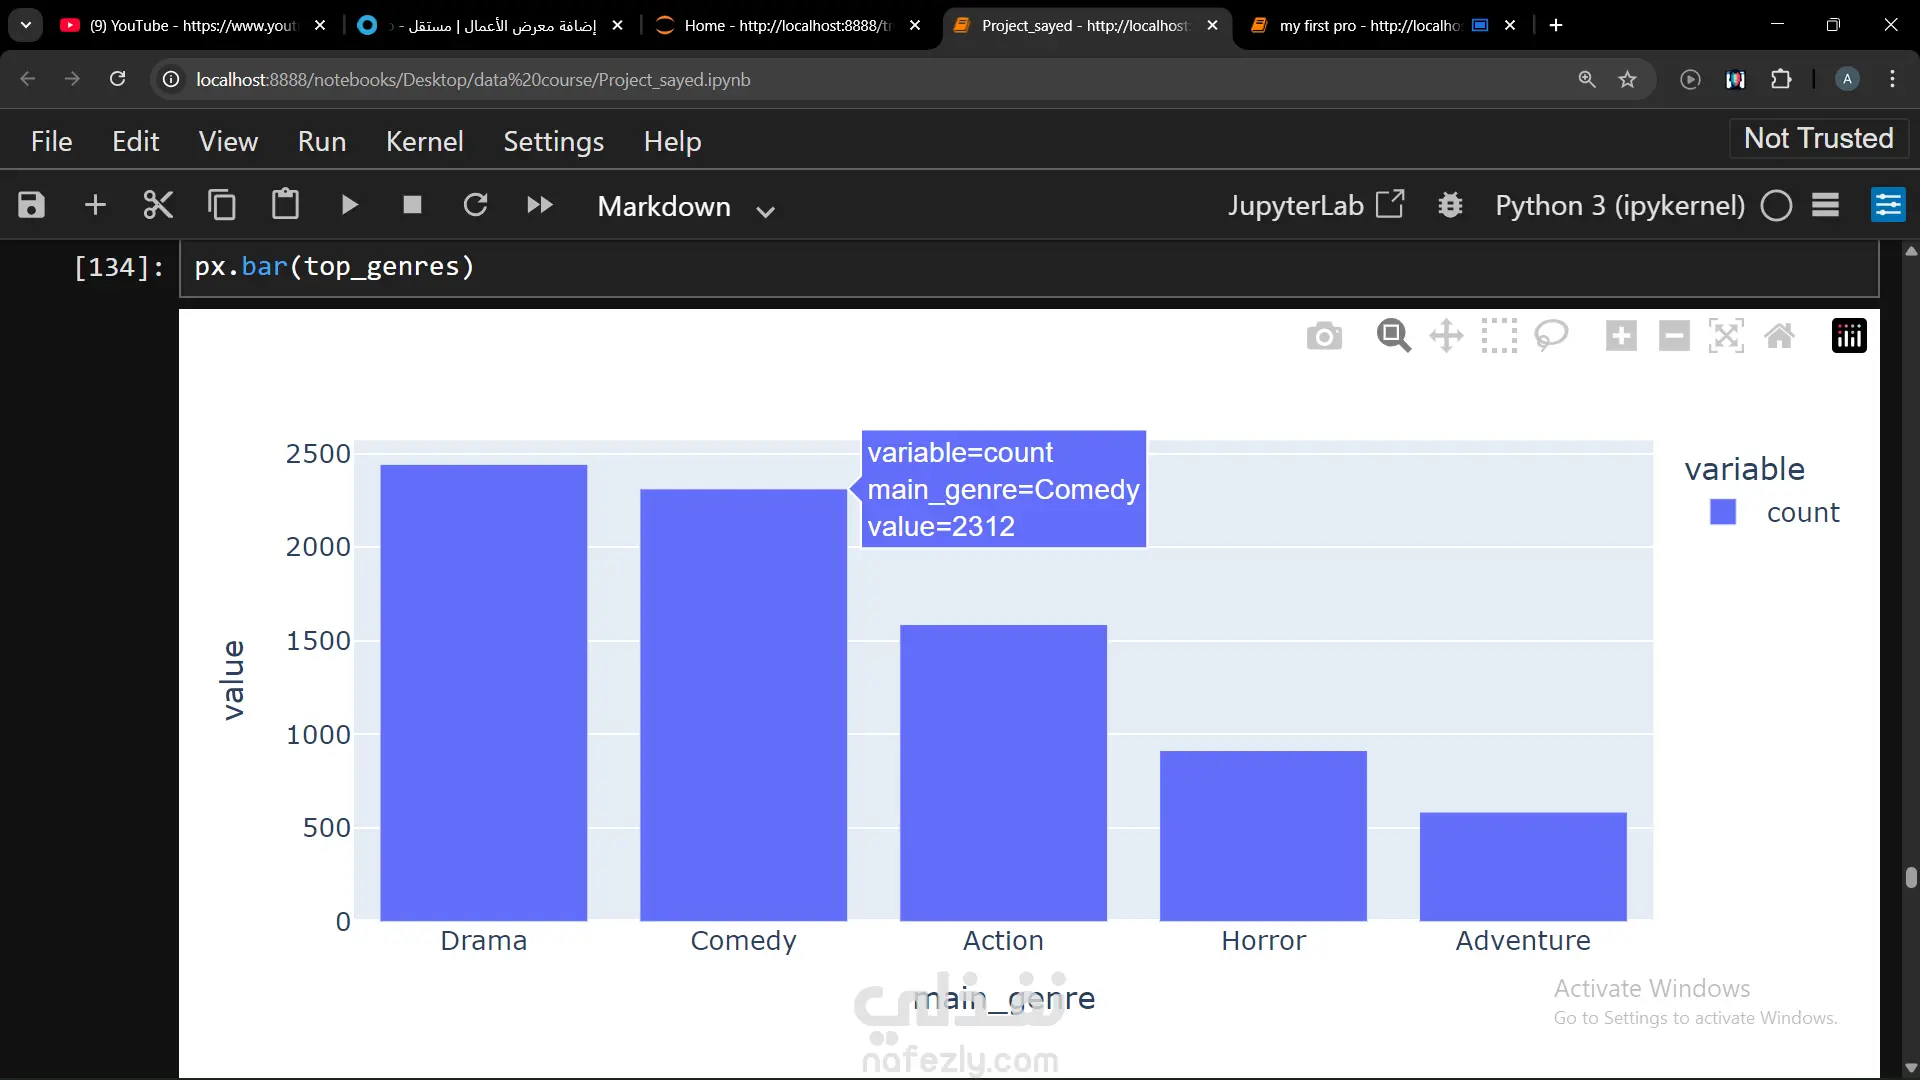
Task: Reset plot axes with the home icon
Action: click(x=1779, y=336)
